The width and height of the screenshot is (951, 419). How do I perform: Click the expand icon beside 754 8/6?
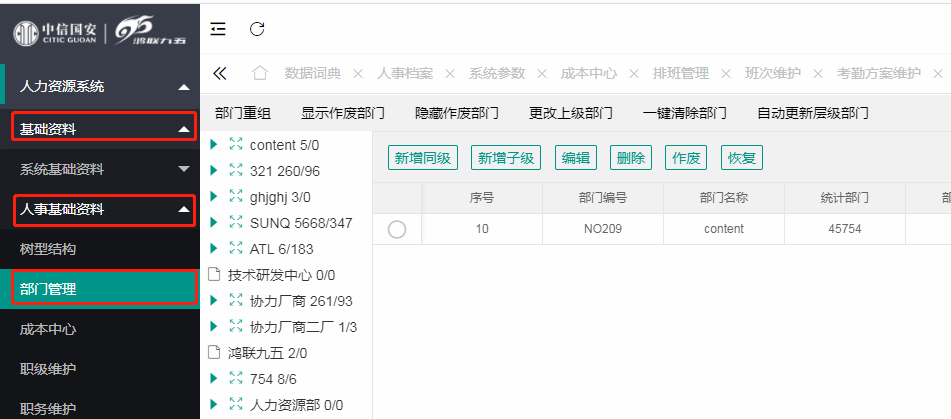(235, 378)
